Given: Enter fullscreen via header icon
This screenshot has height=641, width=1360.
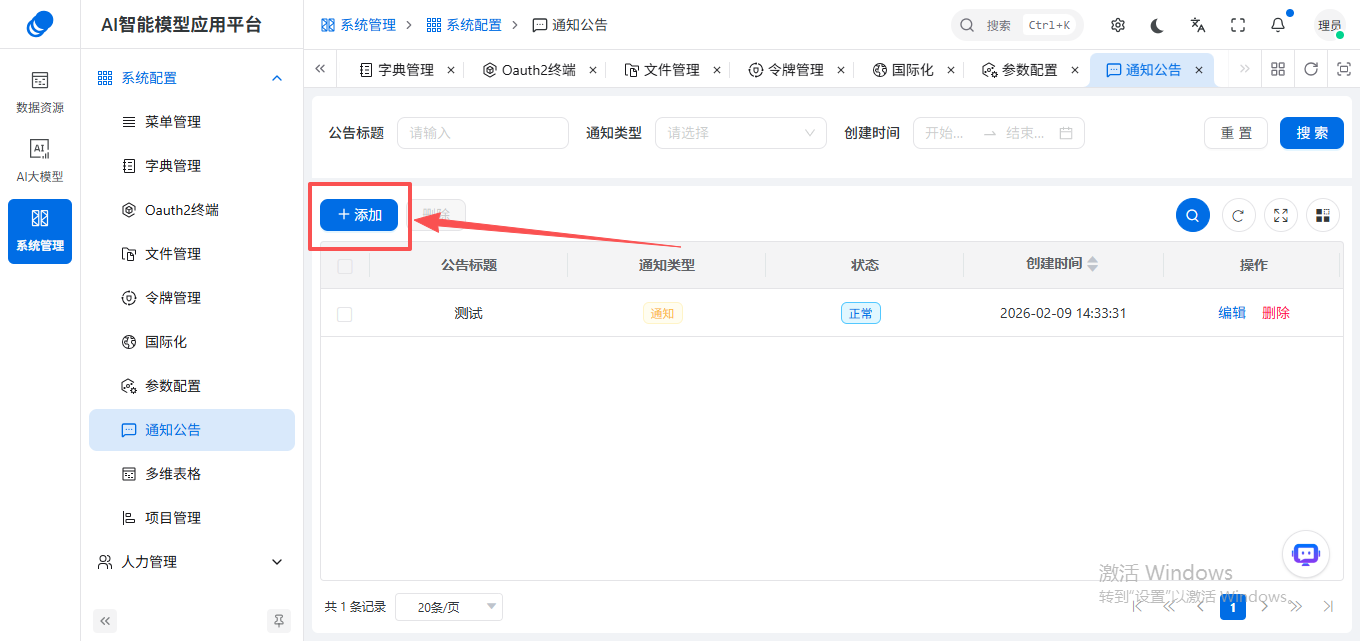Looking at the screenshot, I should point(1238,25).
